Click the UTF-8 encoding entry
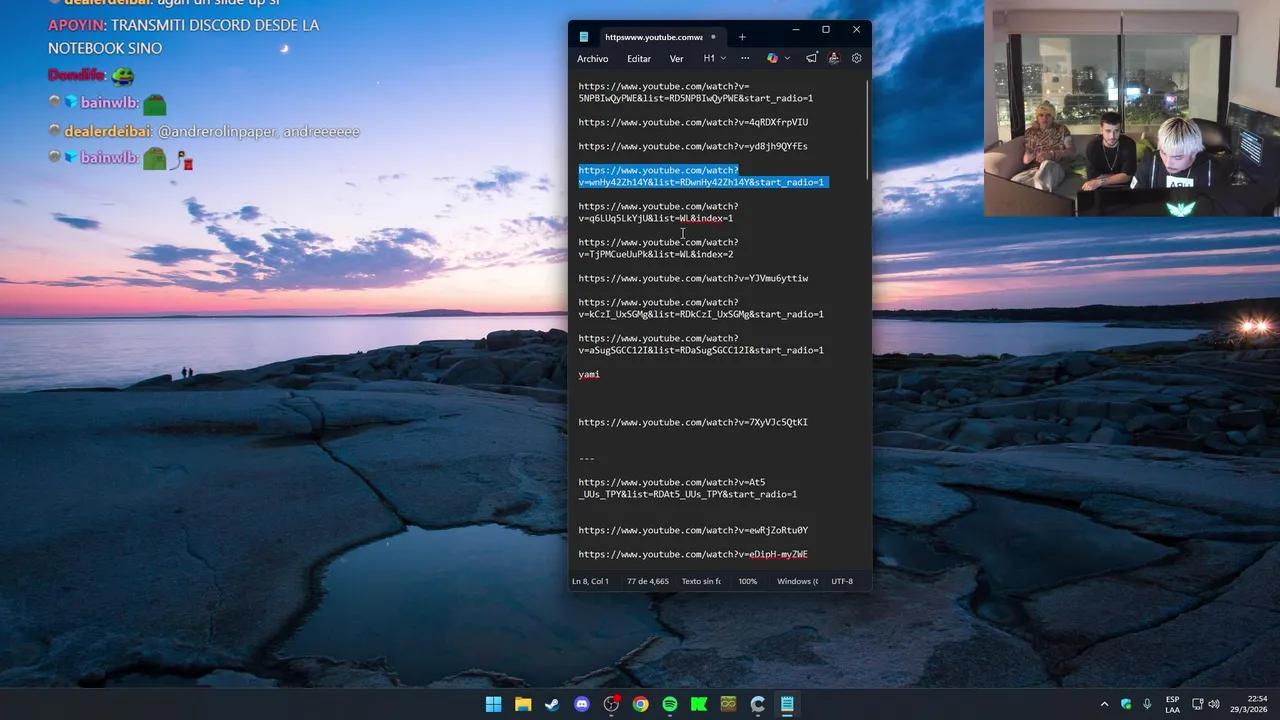 (x=842, y=581)
